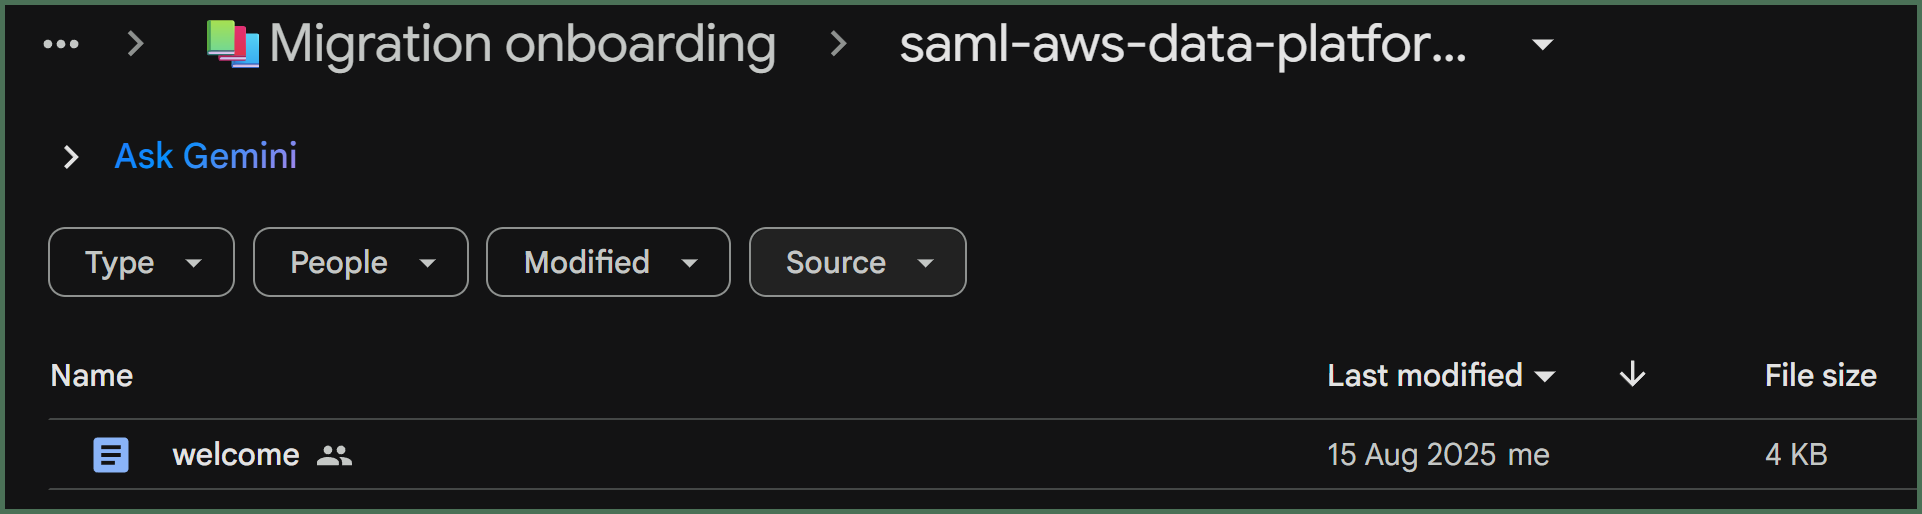Sort by the Name column header
This screenshot has height=514, width=1922.
point(92,375)
